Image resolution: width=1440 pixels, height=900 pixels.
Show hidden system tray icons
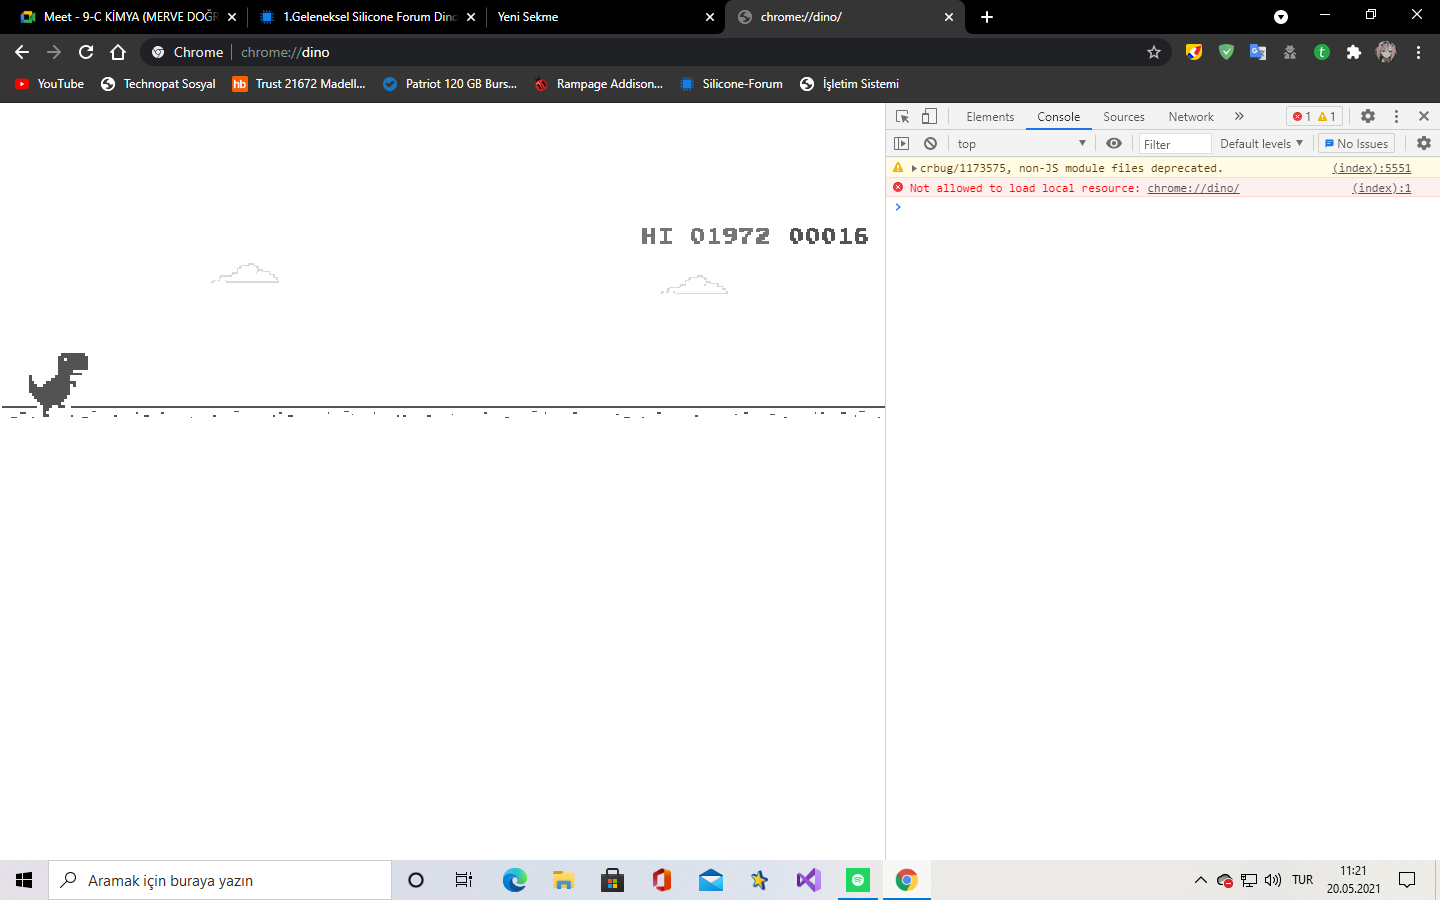pos(1200,880)
